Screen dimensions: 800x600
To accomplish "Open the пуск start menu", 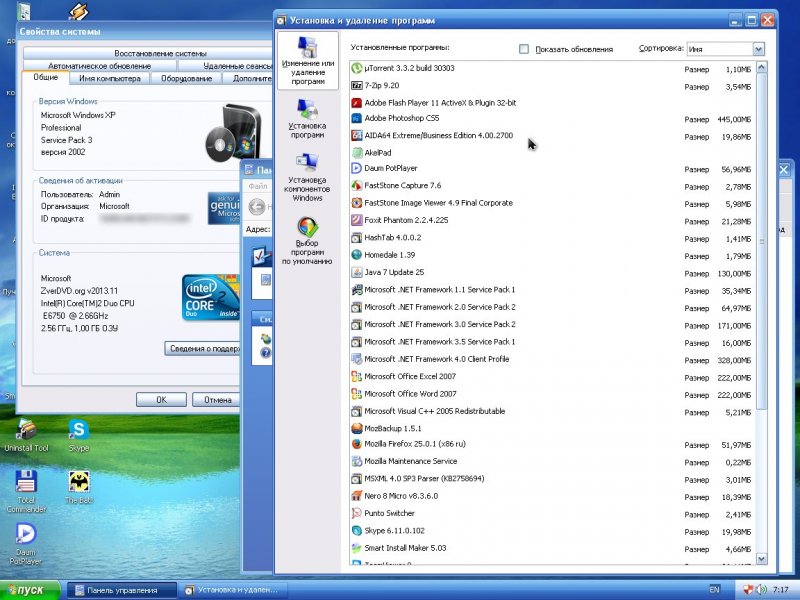I will tap(31, 590).
